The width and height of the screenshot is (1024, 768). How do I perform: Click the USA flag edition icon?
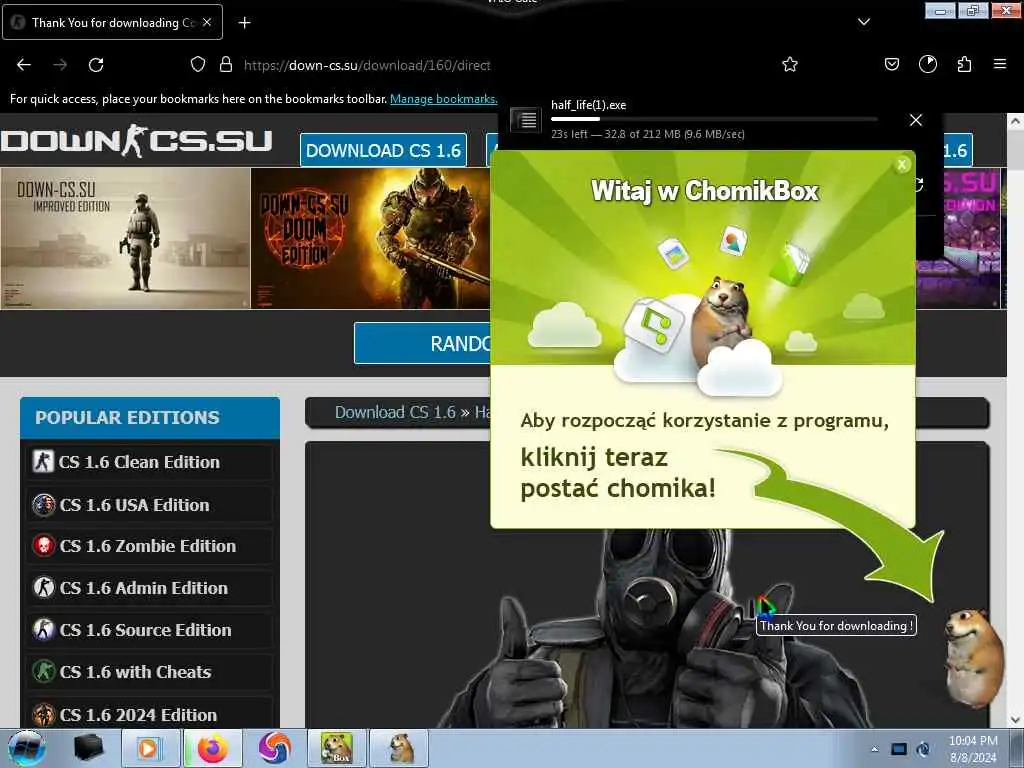pos(44,505)
